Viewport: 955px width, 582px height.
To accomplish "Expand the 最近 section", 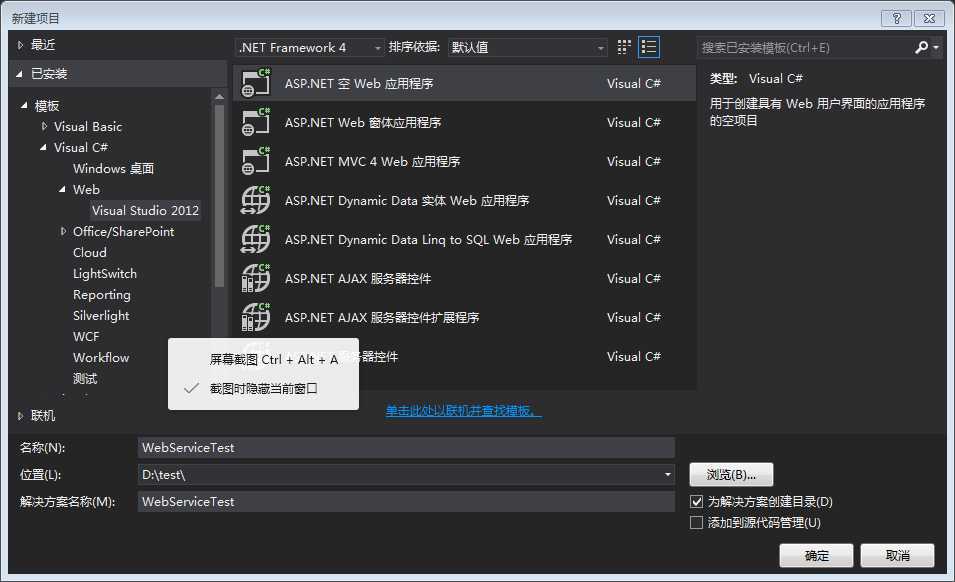I will coord(20,45).
